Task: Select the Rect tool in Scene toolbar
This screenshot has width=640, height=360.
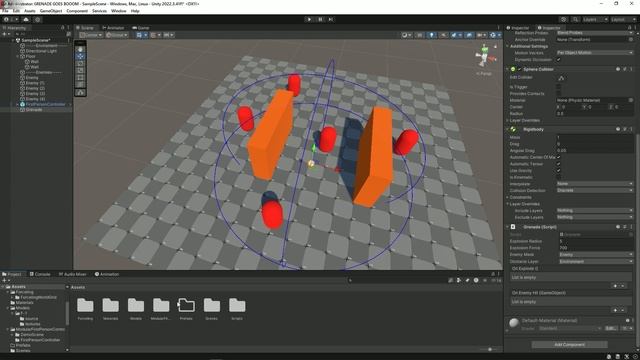Action: pyautogui.click(x=80, y=78)
